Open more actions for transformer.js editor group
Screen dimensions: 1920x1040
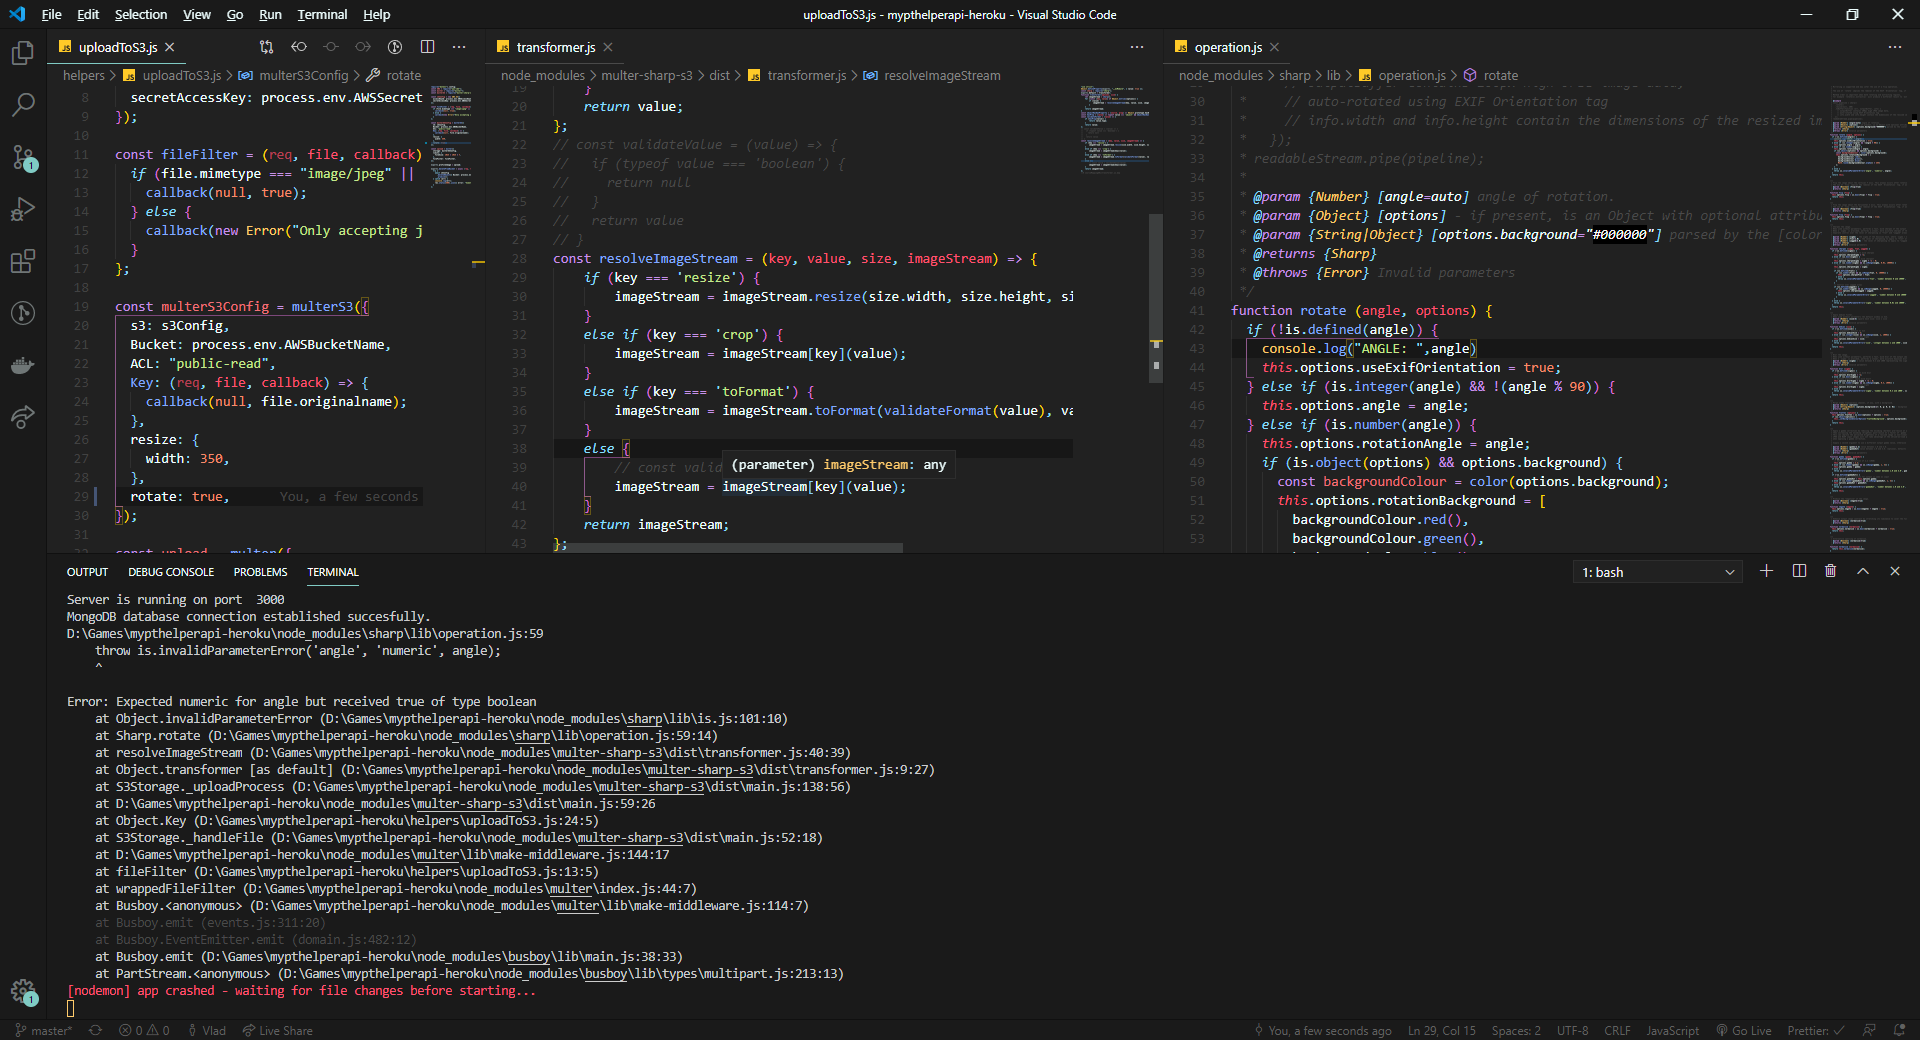point(1137,47)
